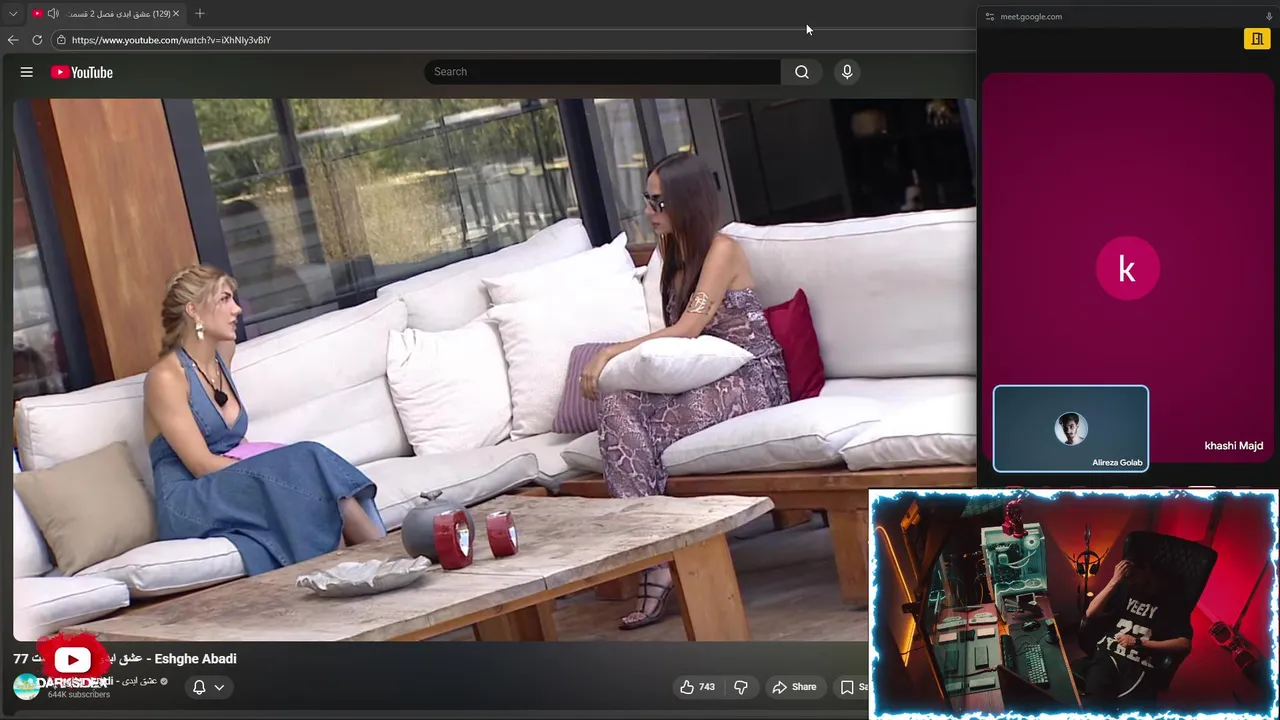Open the channel avatar beside 644K subscribers

click(26, 686)
